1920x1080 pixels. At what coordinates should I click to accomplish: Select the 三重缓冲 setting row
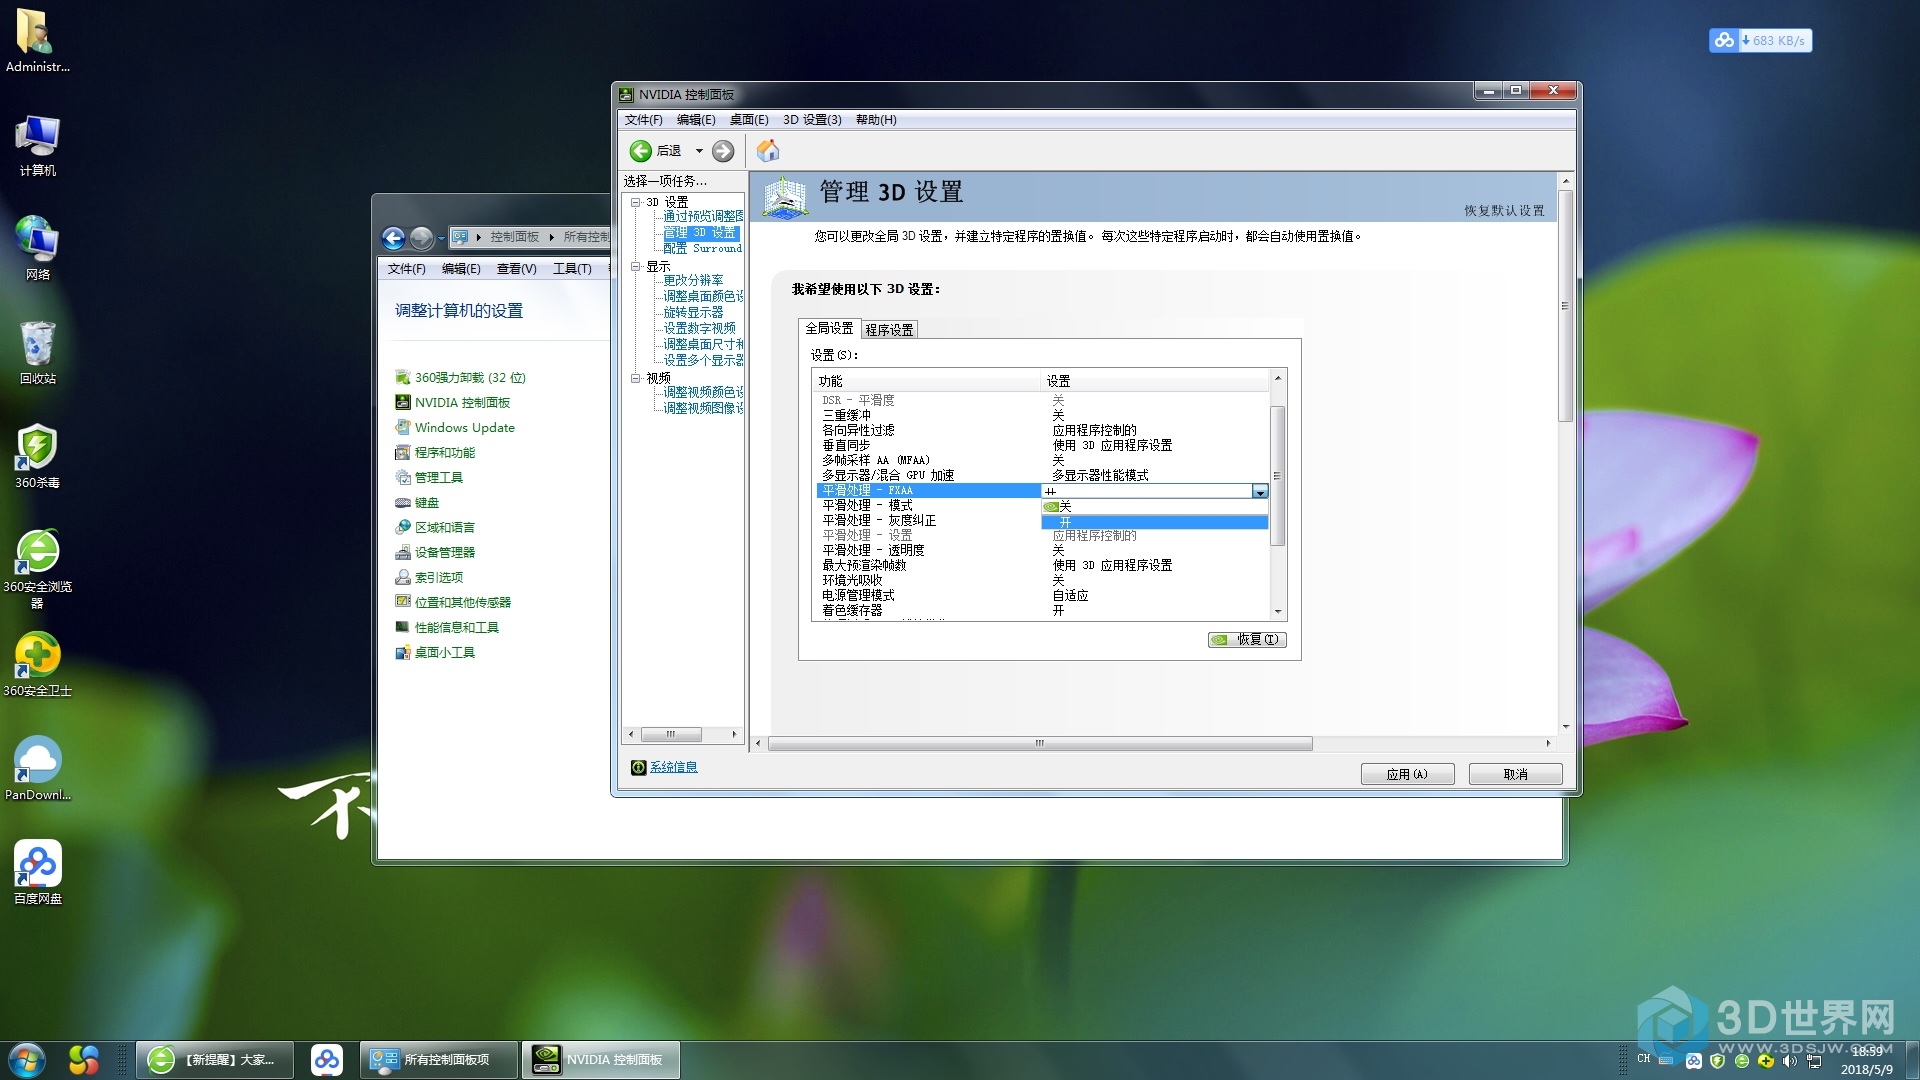(x=1043, y=415)
